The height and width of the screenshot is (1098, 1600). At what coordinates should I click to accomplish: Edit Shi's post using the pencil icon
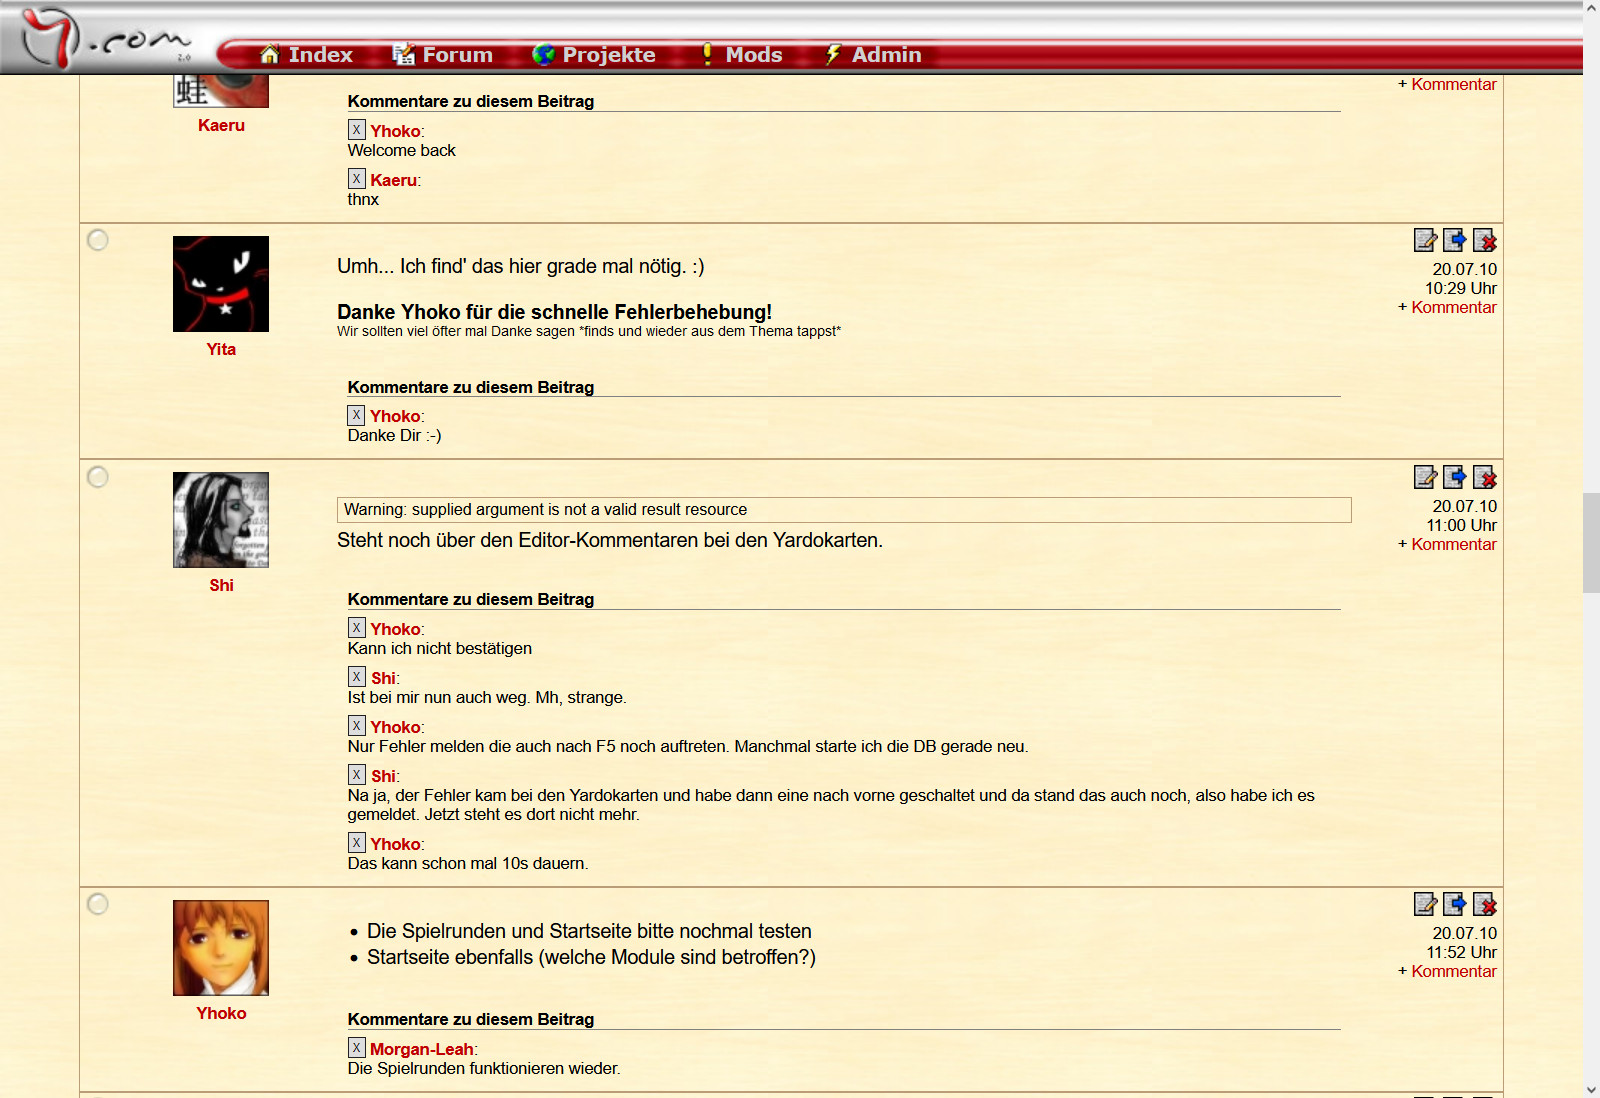[1425, 477]
